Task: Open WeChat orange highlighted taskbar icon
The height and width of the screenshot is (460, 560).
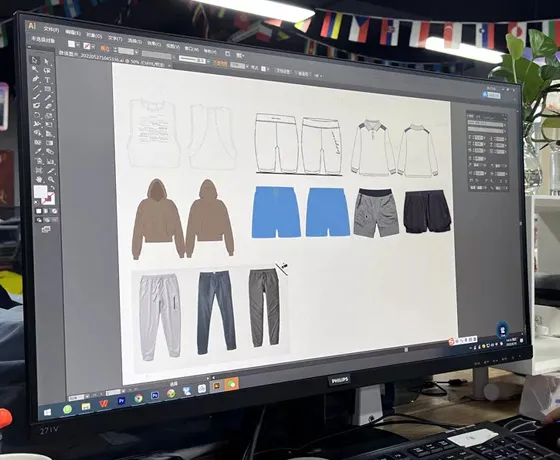Action: tap(232, 384)
